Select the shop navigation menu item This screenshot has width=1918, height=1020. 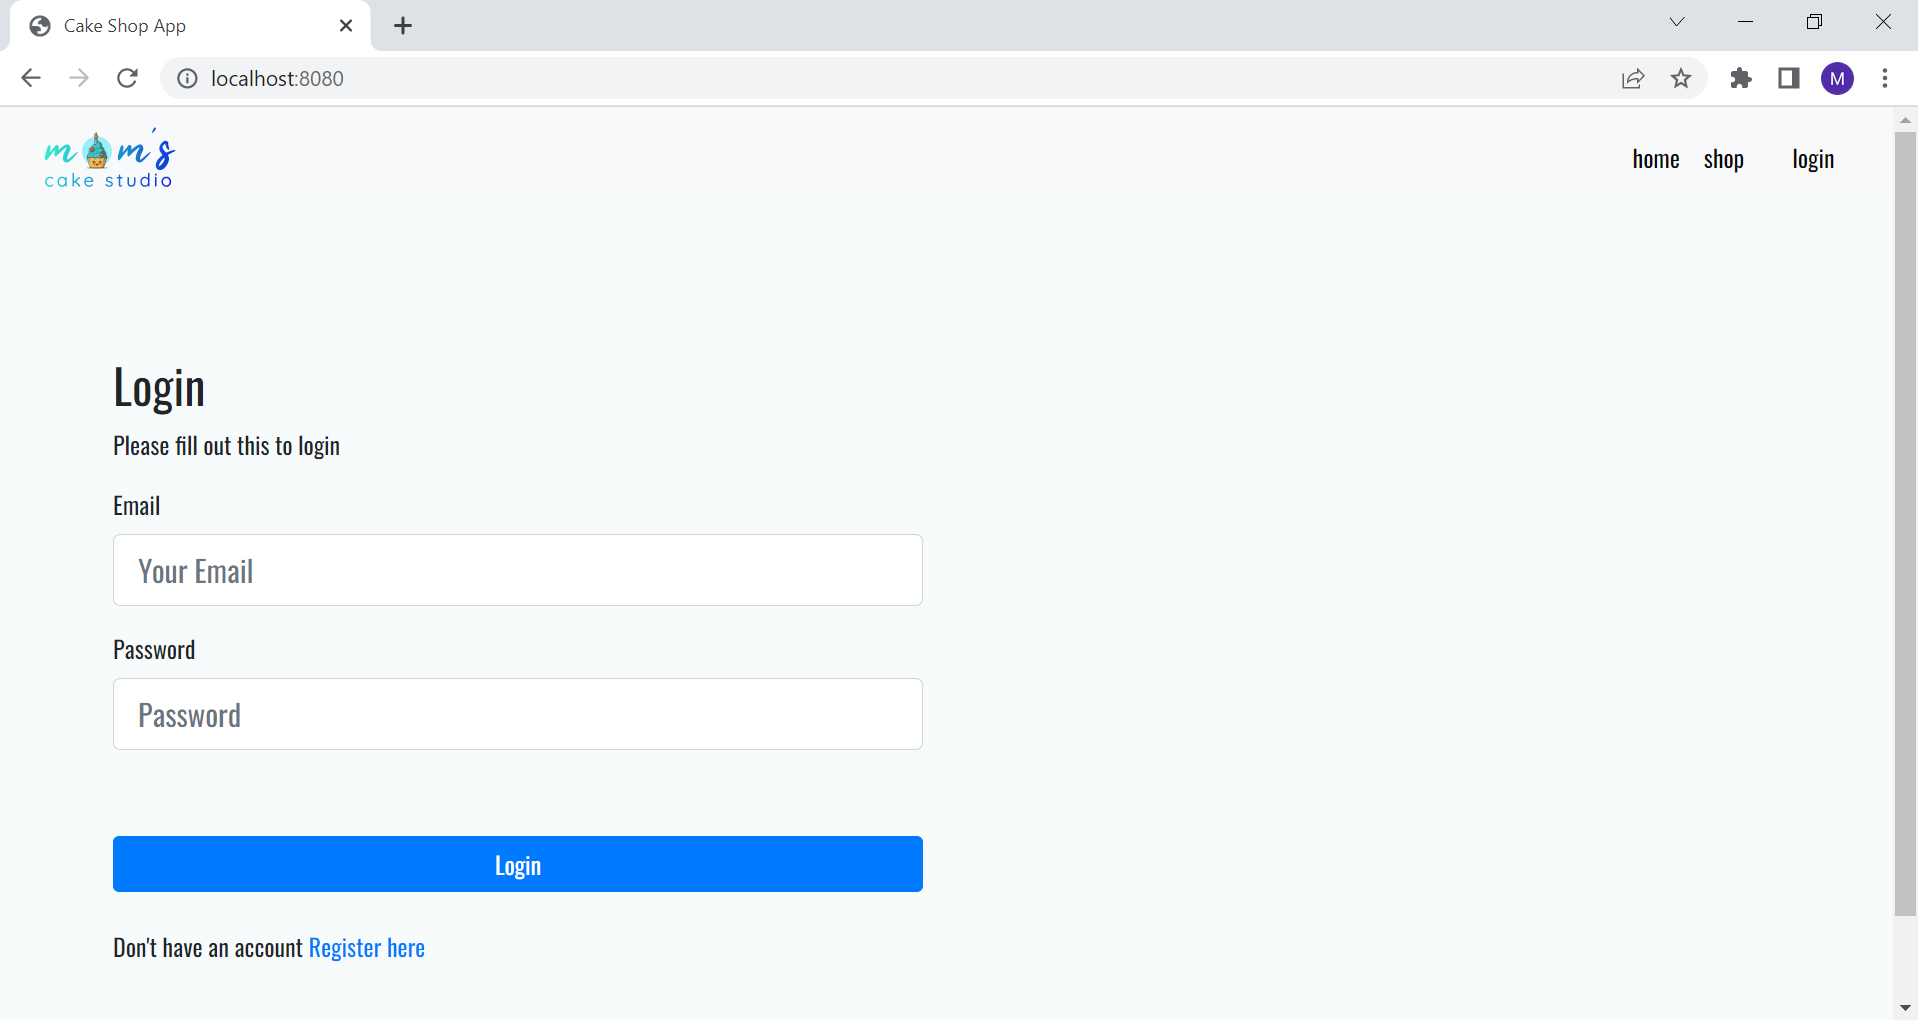(x=1724, y=158)
